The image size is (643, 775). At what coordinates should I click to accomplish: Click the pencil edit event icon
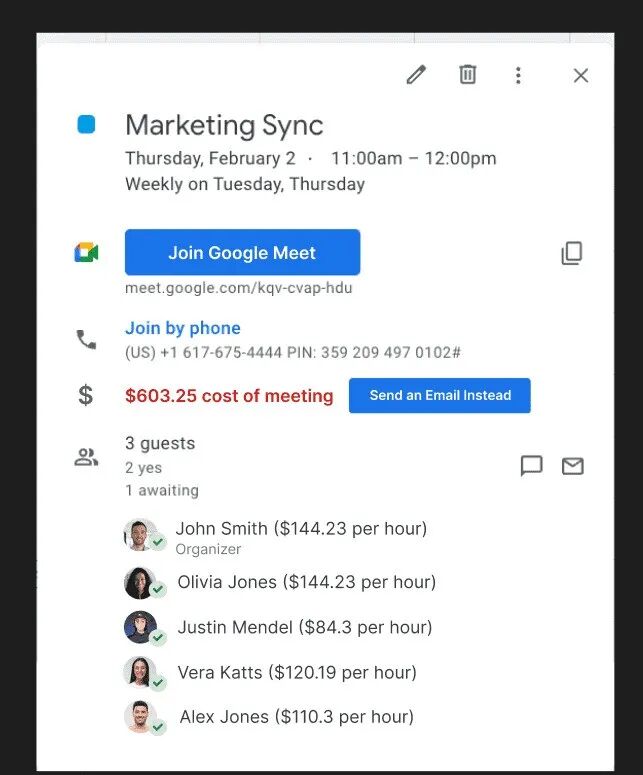pyautogui.click(x=416, y=75)
